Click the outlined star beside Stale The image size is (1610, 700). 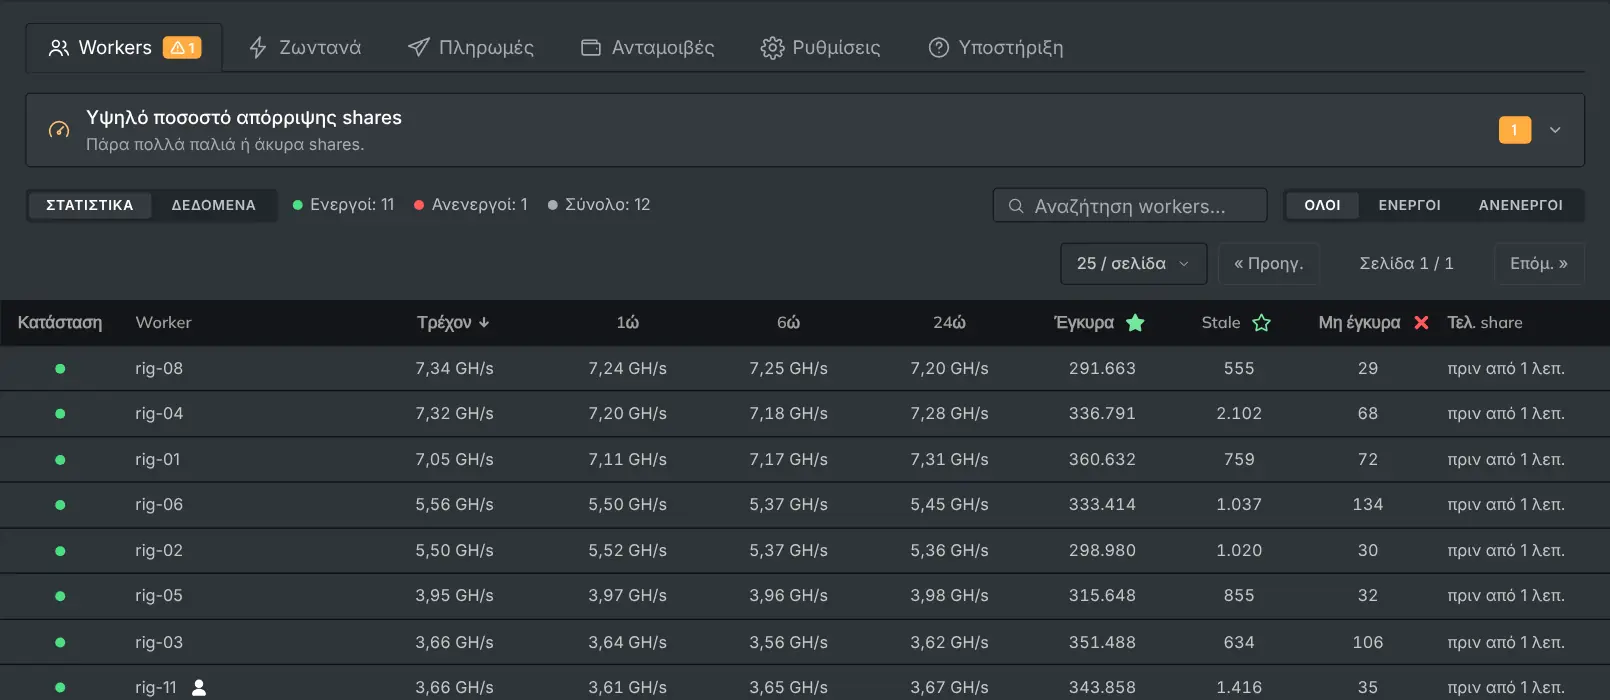tap(1262, 323)
